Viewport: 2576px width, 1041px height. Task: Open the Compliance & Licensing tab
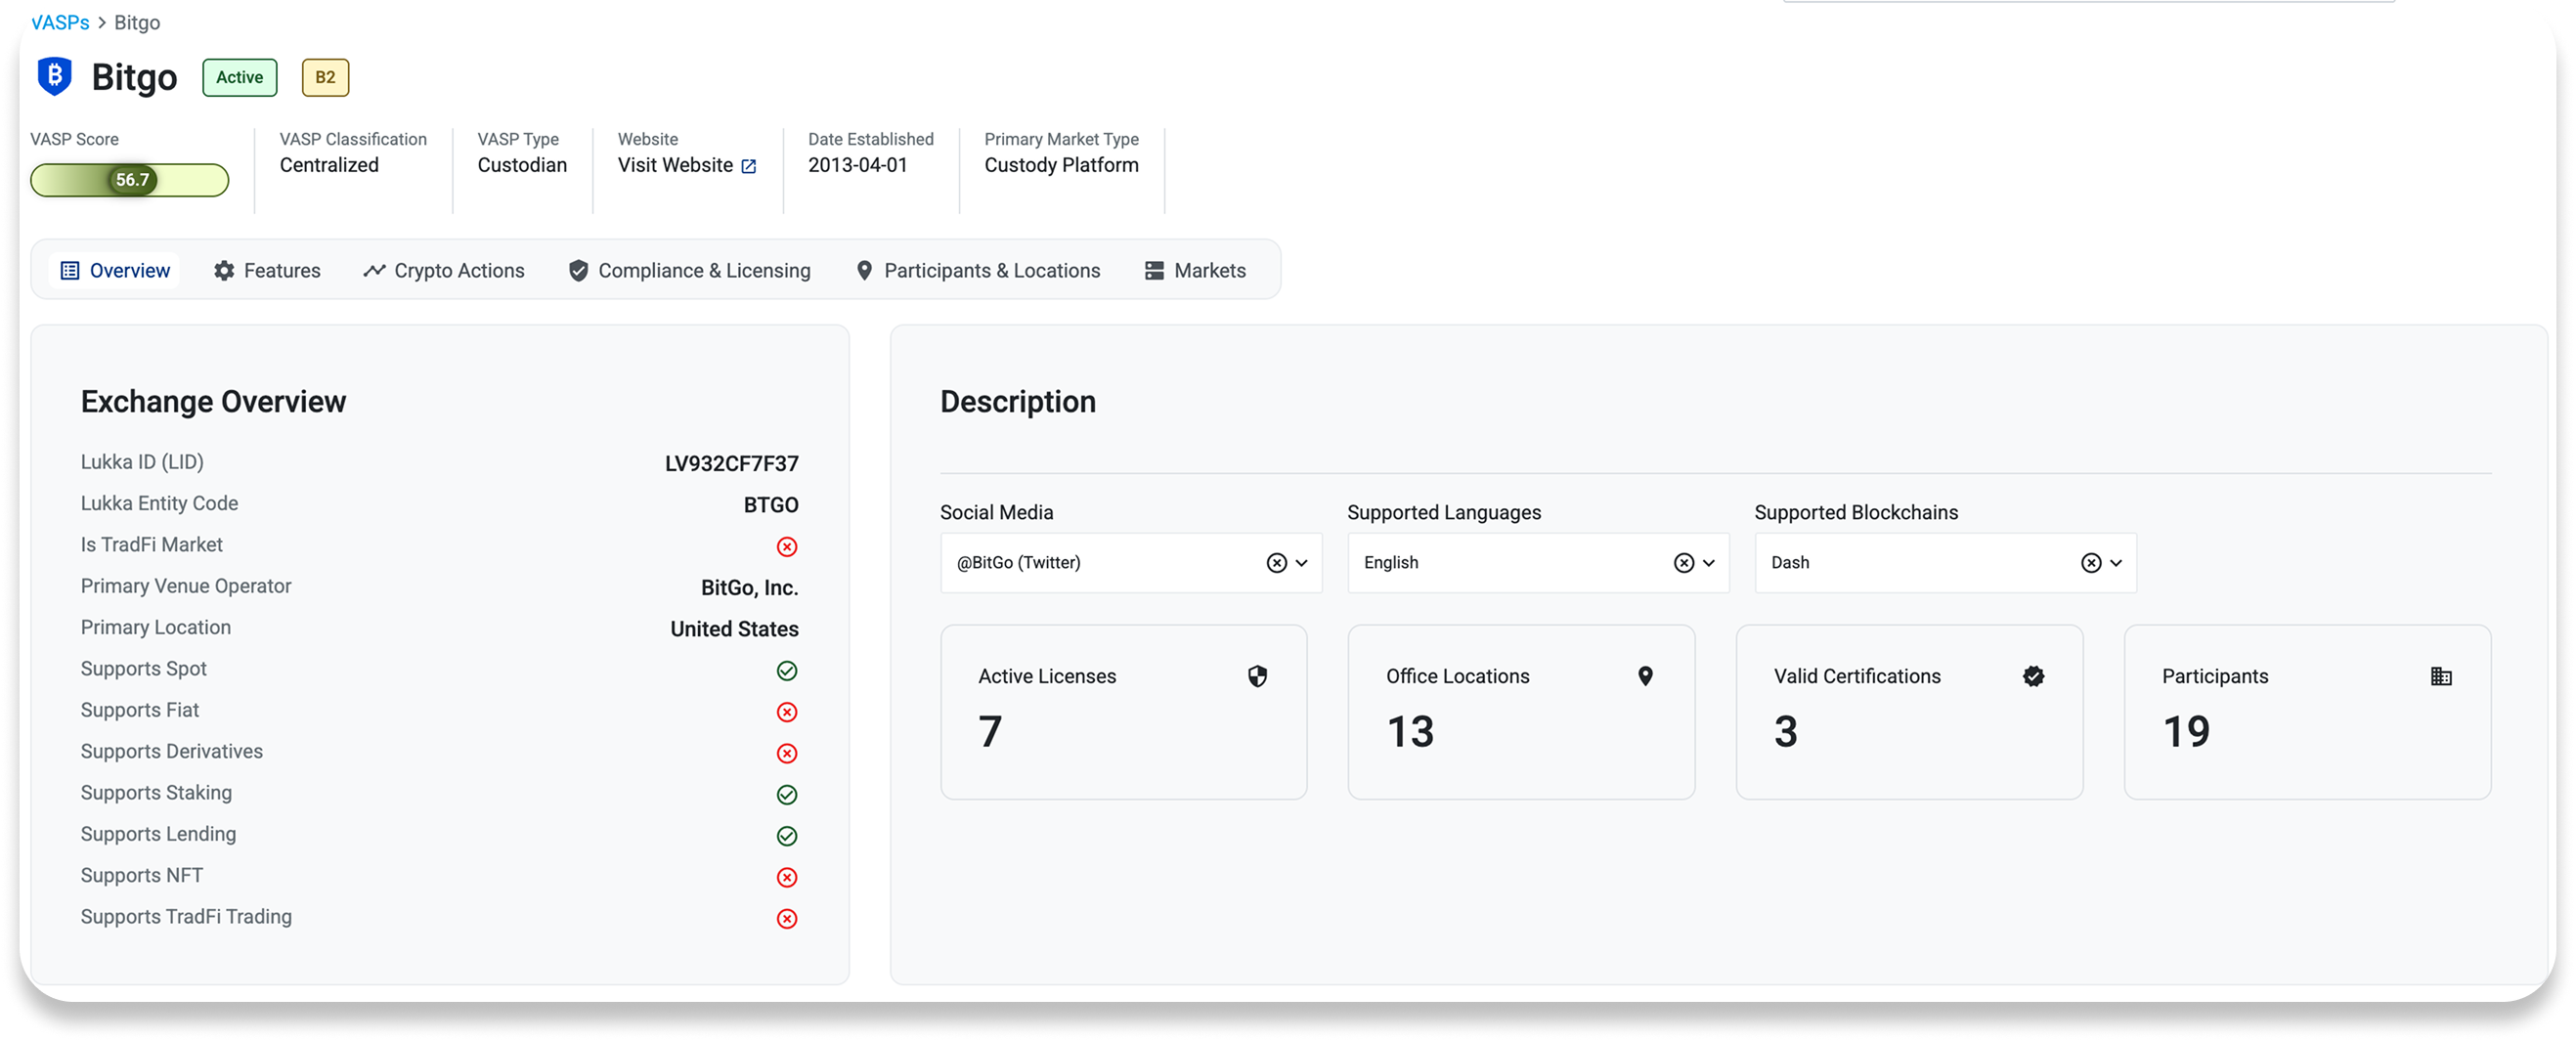point(690,271)
